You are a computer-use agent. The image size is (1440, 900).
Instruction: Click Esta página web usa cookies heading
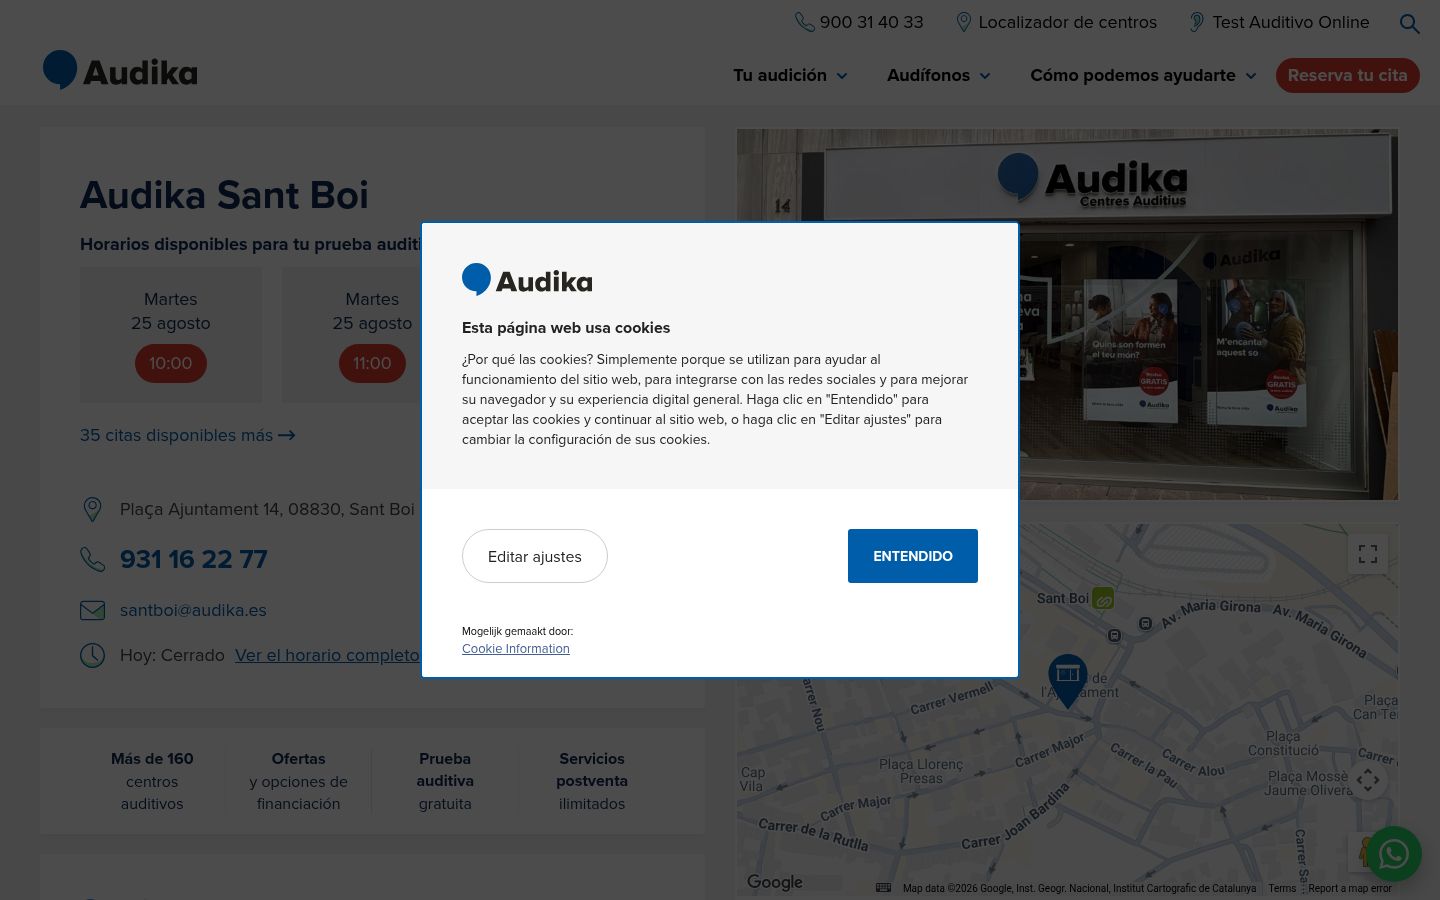[566, 327]
